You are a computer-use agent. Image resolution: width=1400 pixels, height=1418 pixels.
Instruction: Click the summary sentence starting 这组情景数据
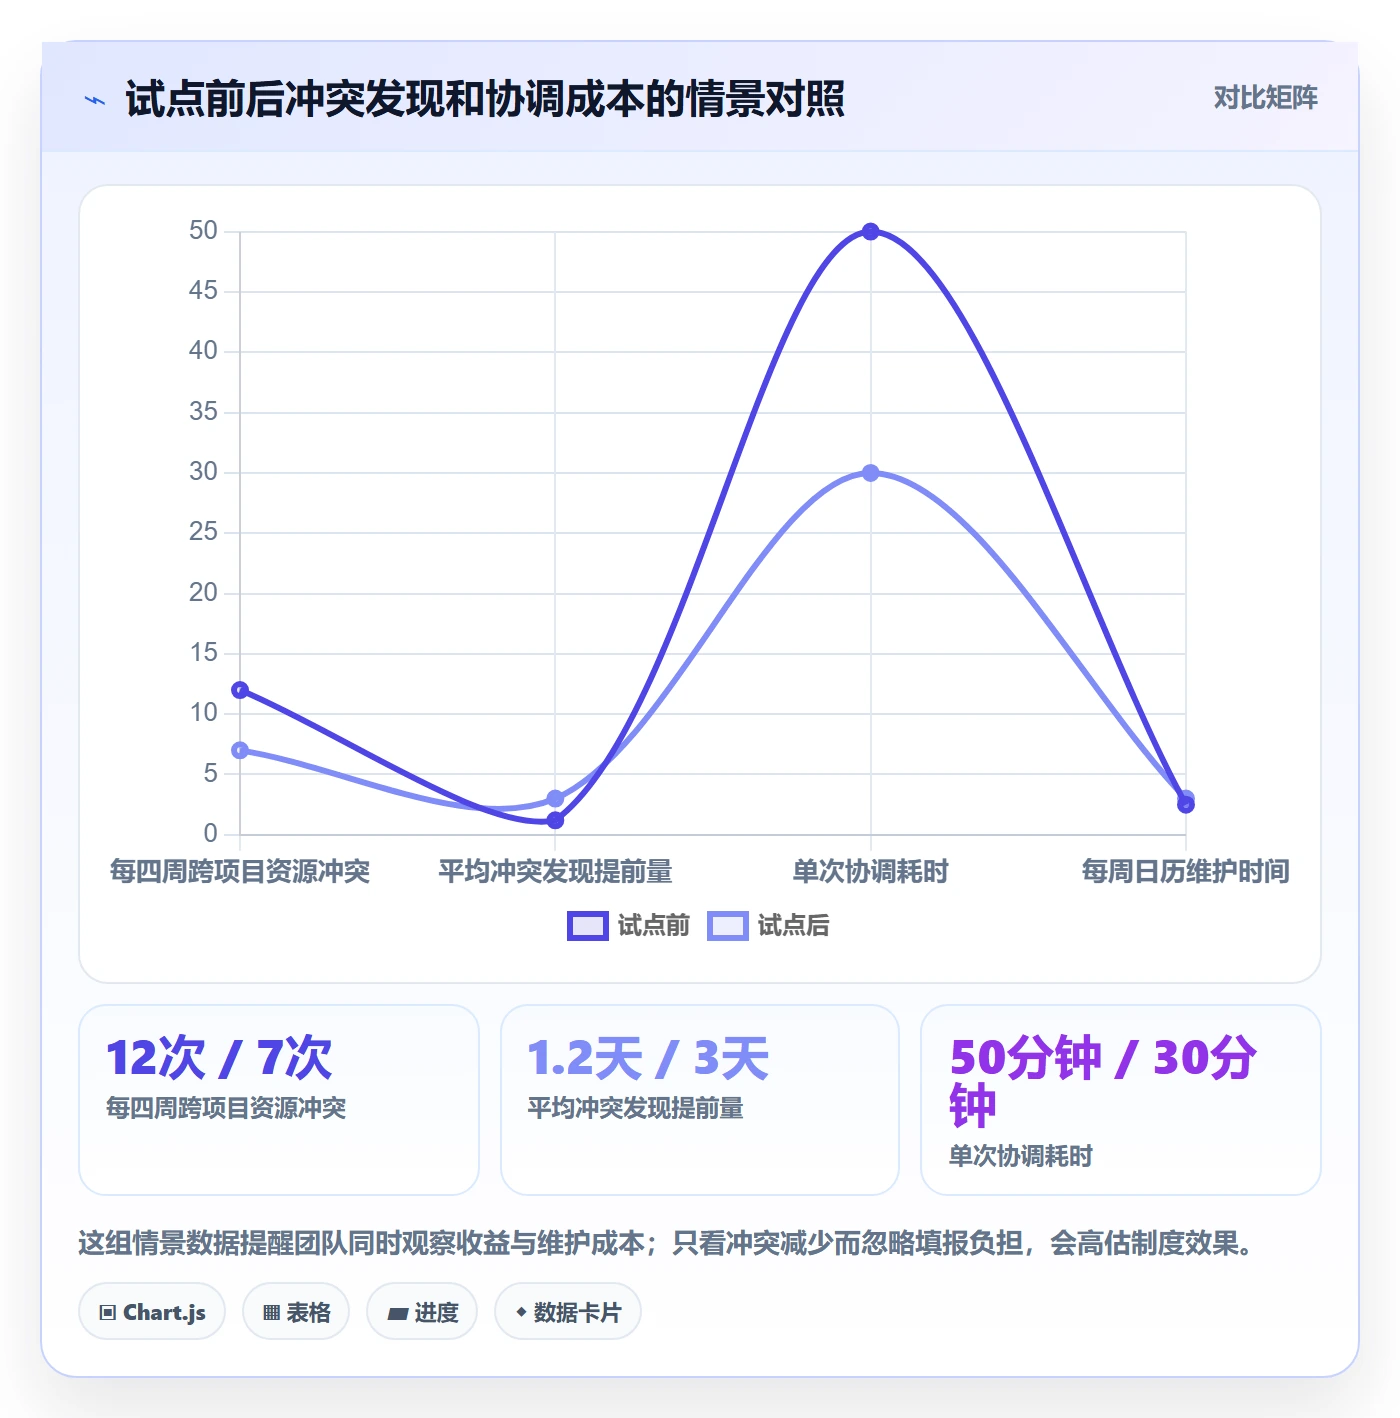[x=666, y=1244]
